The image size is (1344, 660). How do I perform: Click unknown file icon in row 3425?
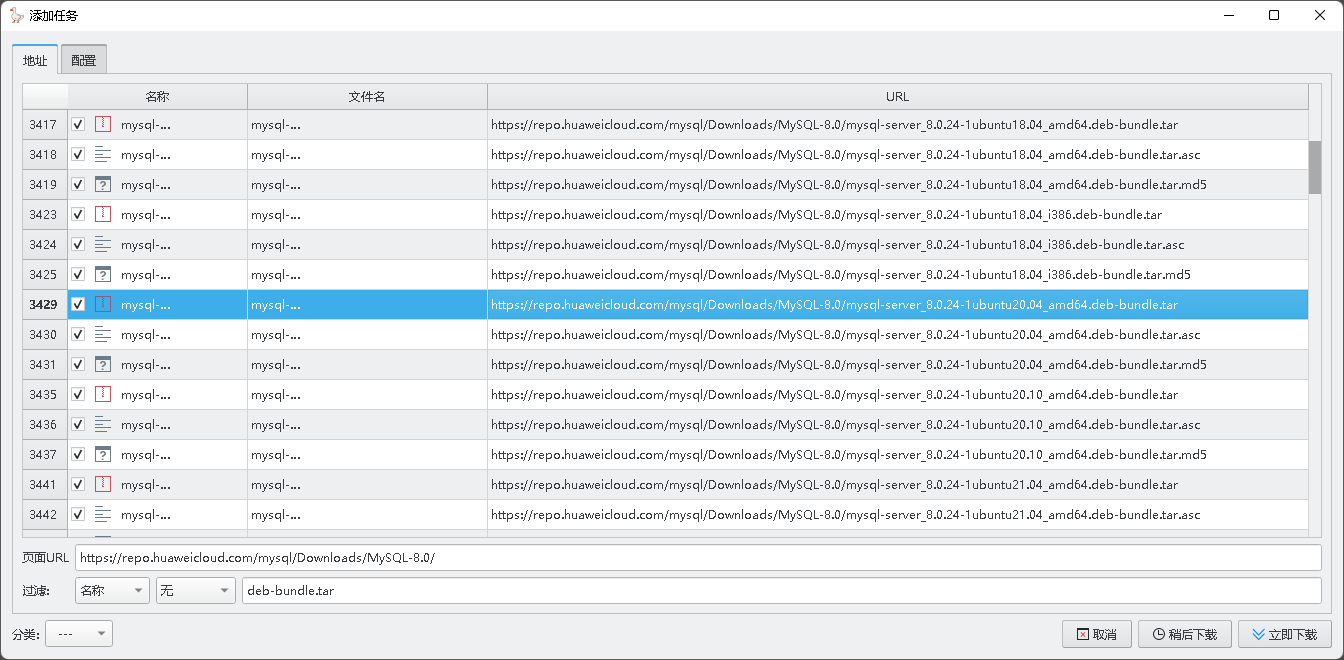pyautogui.click(x=103, y=275)
